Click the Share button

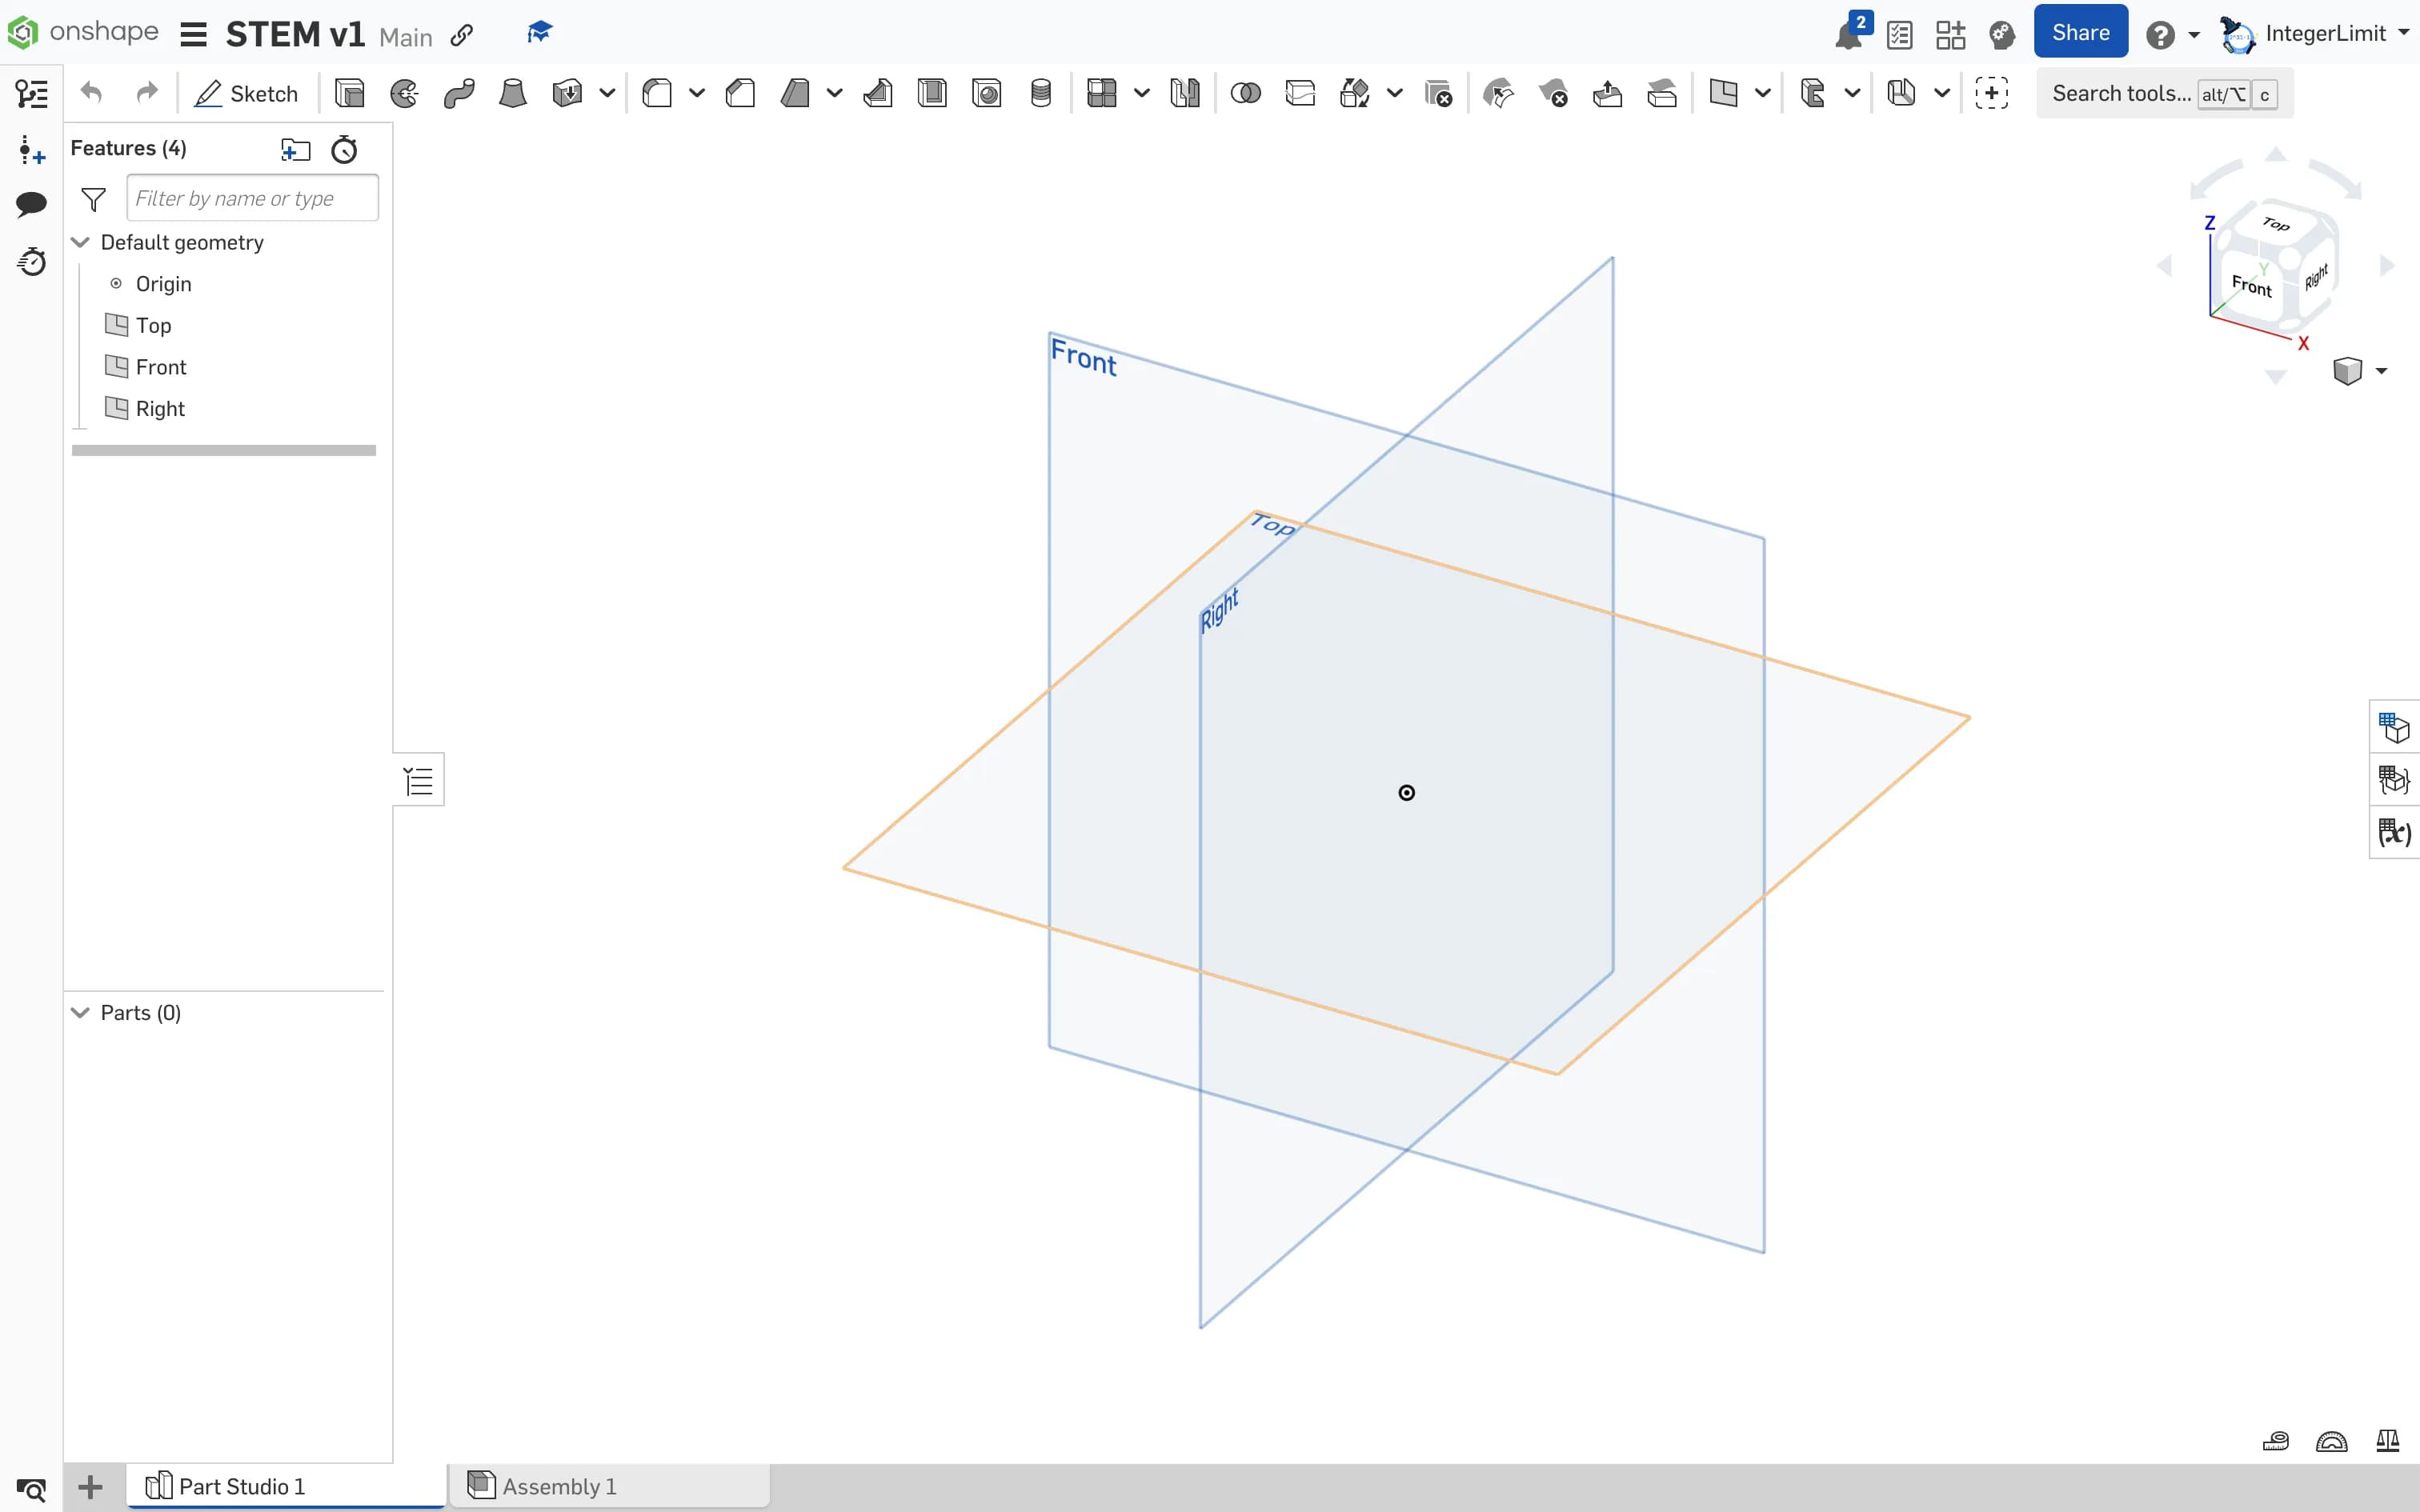[2080, 31]
